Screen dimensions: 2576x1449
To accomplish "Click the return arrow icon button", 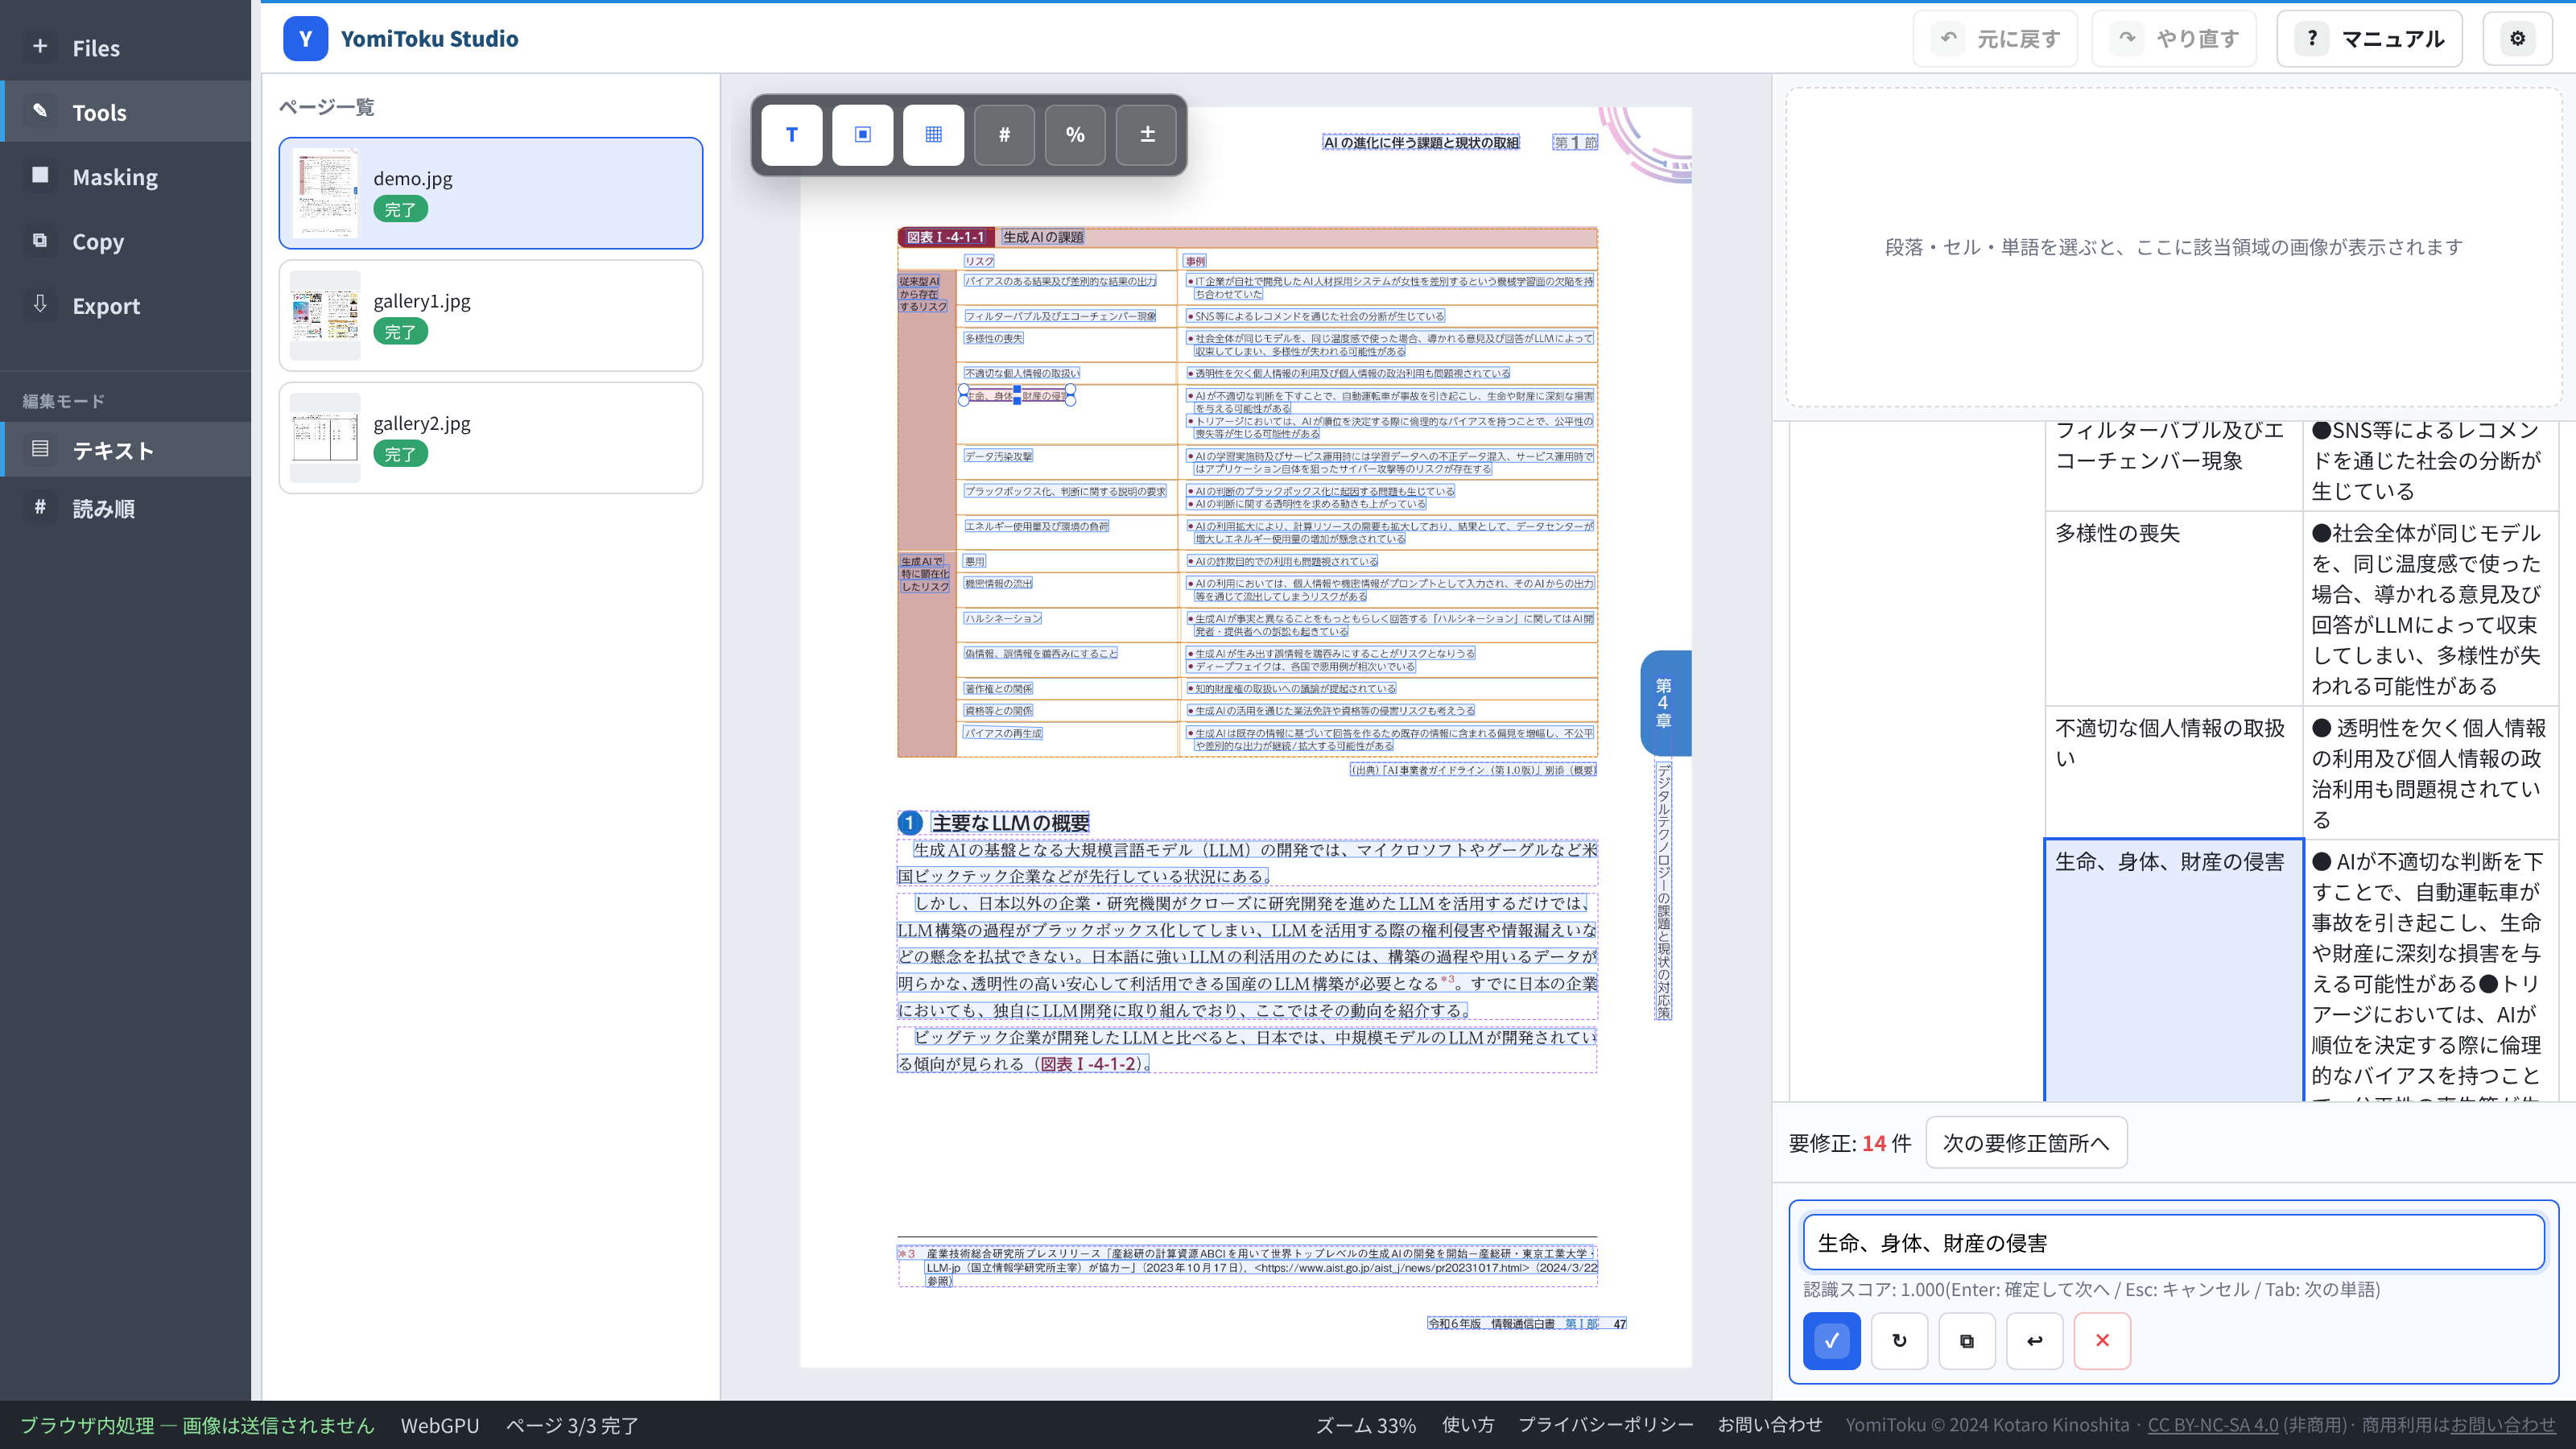I will pos(2034,1340).
